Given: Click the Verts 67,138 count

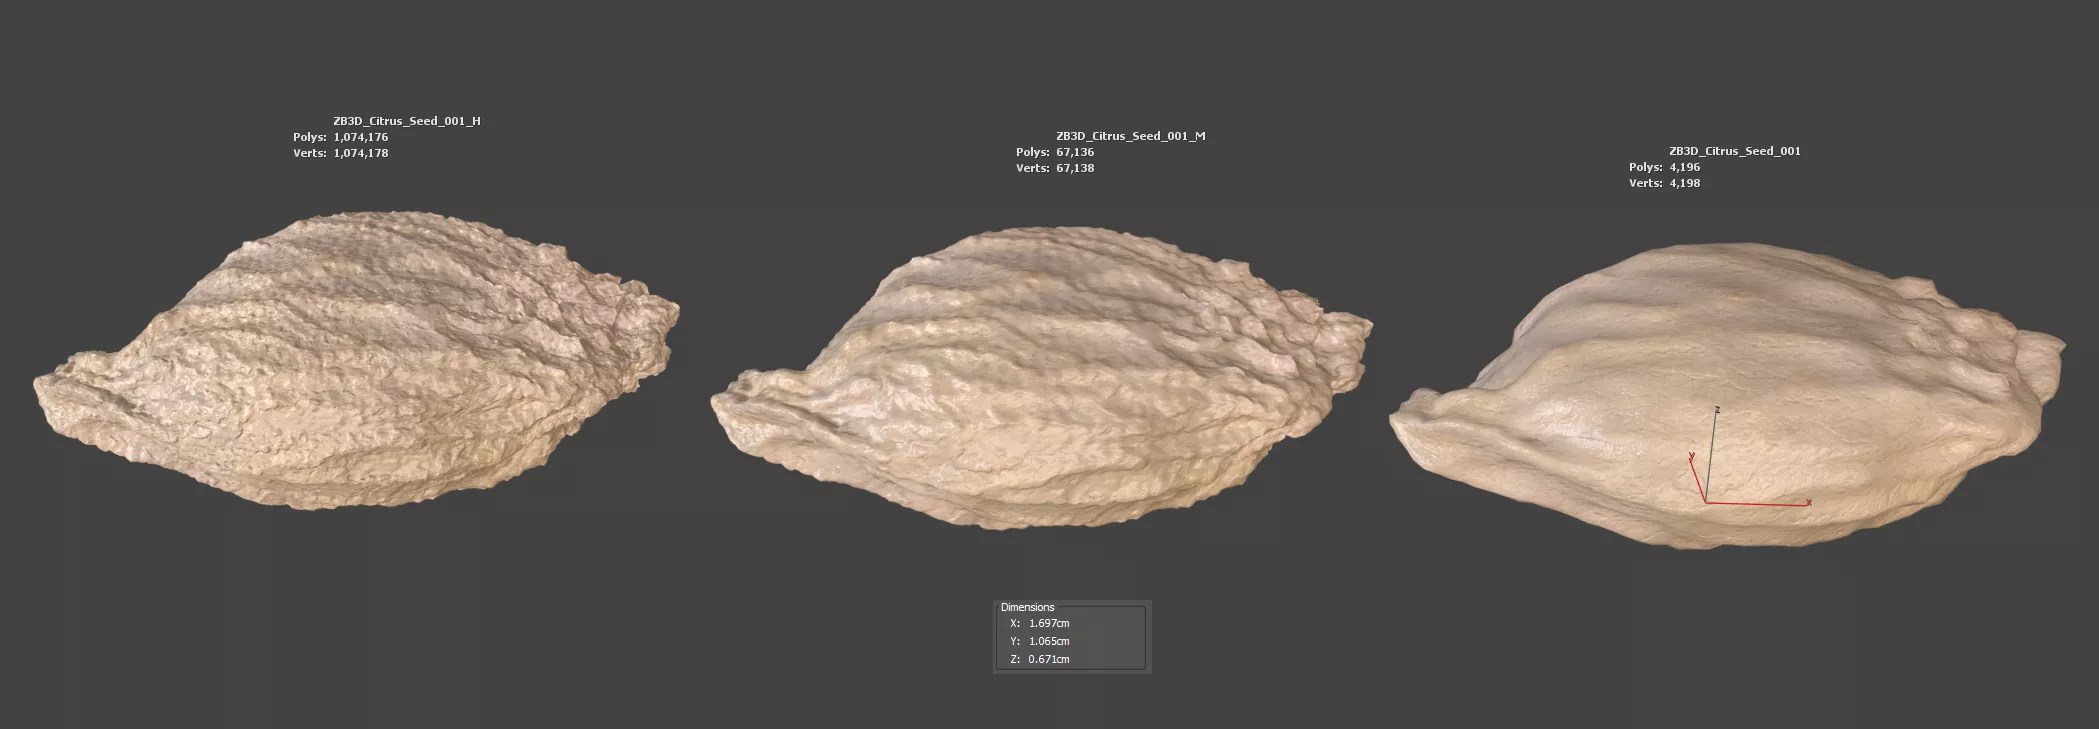Looking at the screenshot, I should [x=1075, y=168].
